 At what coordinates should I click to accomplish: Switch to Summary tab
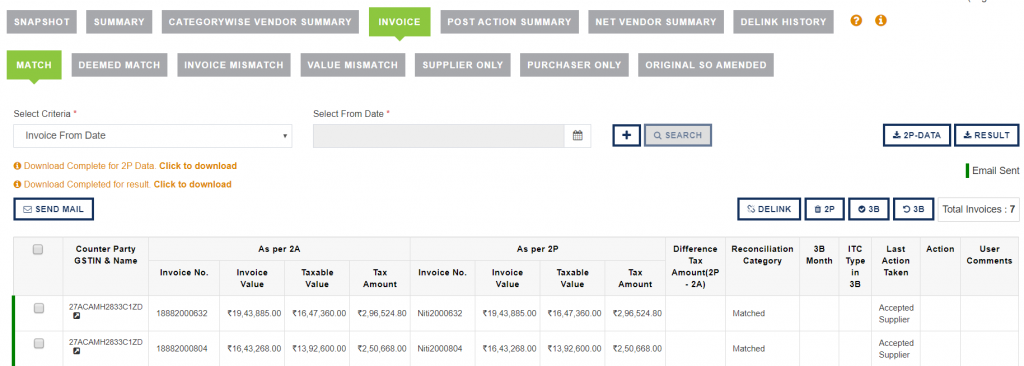coord(119,22)
